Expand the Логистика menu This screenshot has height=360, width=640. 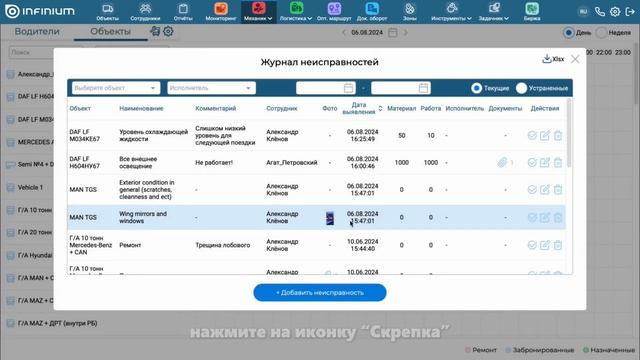296,12
